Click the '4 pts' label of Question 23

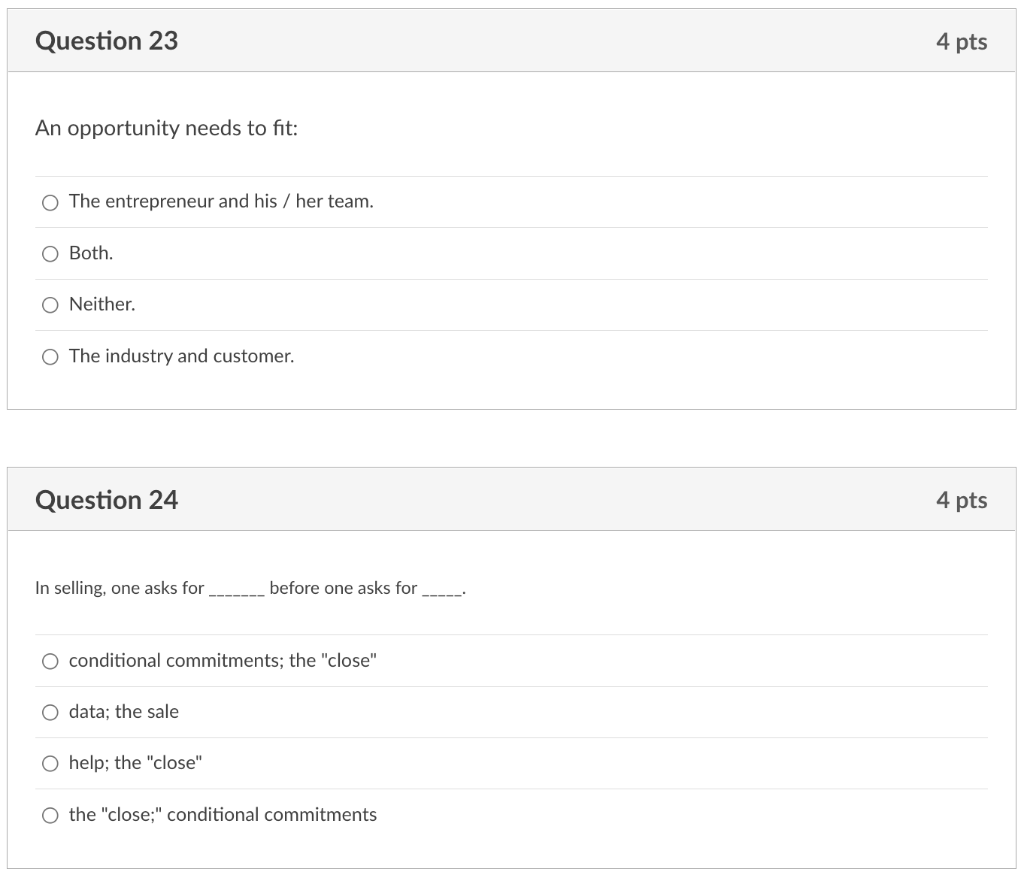pyautogui.click(x=961, y=42)
